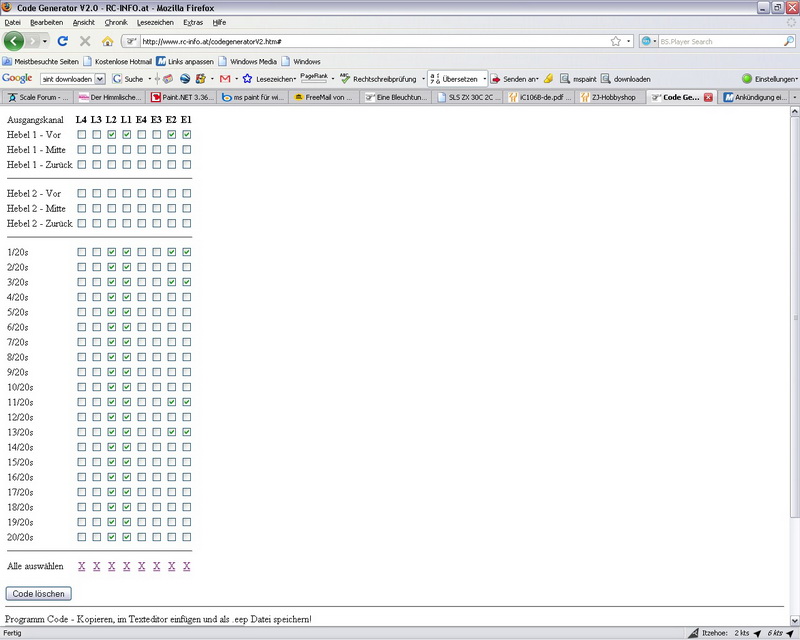Check the L4 box in Hebel 2 - Vor row
This screenshot has height=640, width=800.
82,193
